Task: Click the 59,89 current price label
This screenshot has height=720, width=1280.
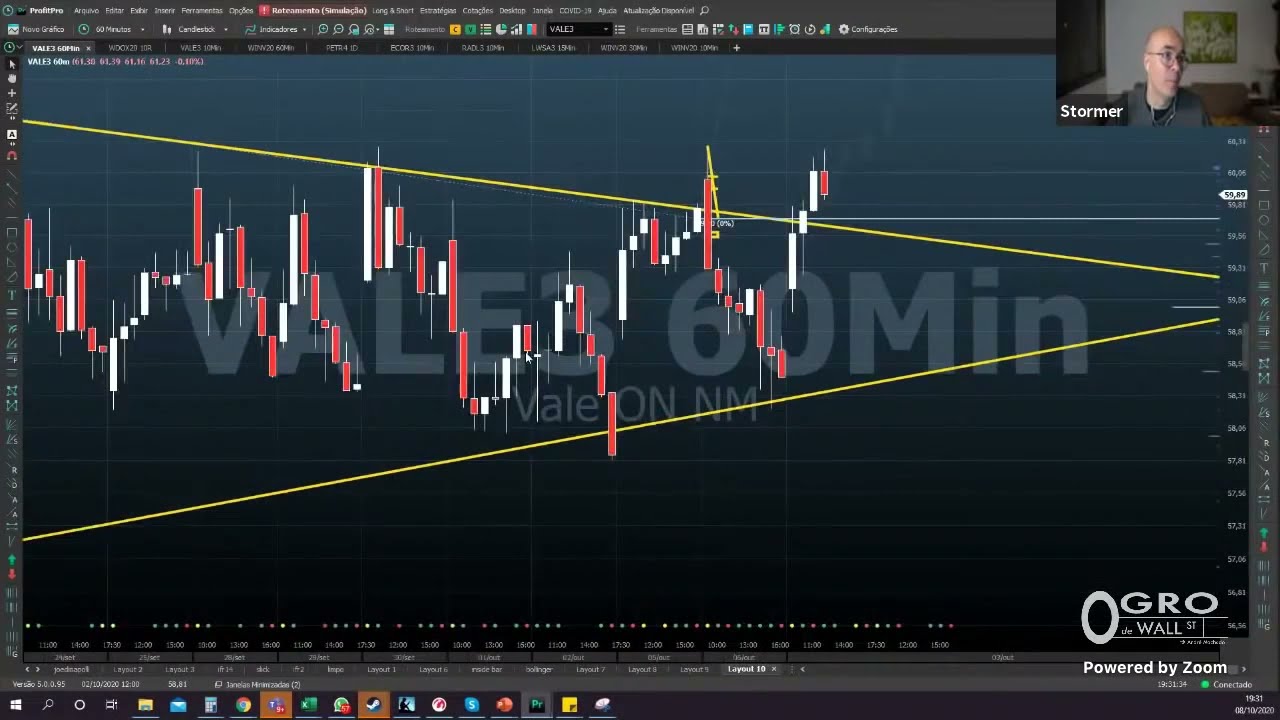Action: coord(1235,195)
